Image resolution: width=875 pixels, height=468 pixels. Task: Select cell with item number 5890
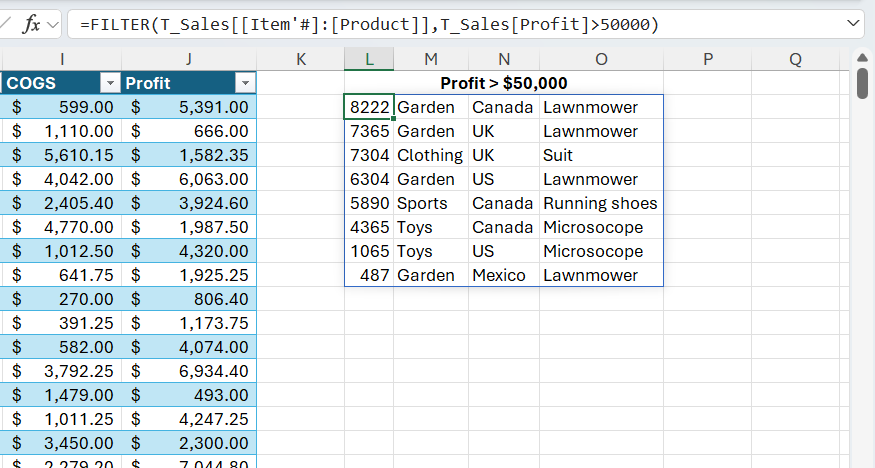point(369,203)
